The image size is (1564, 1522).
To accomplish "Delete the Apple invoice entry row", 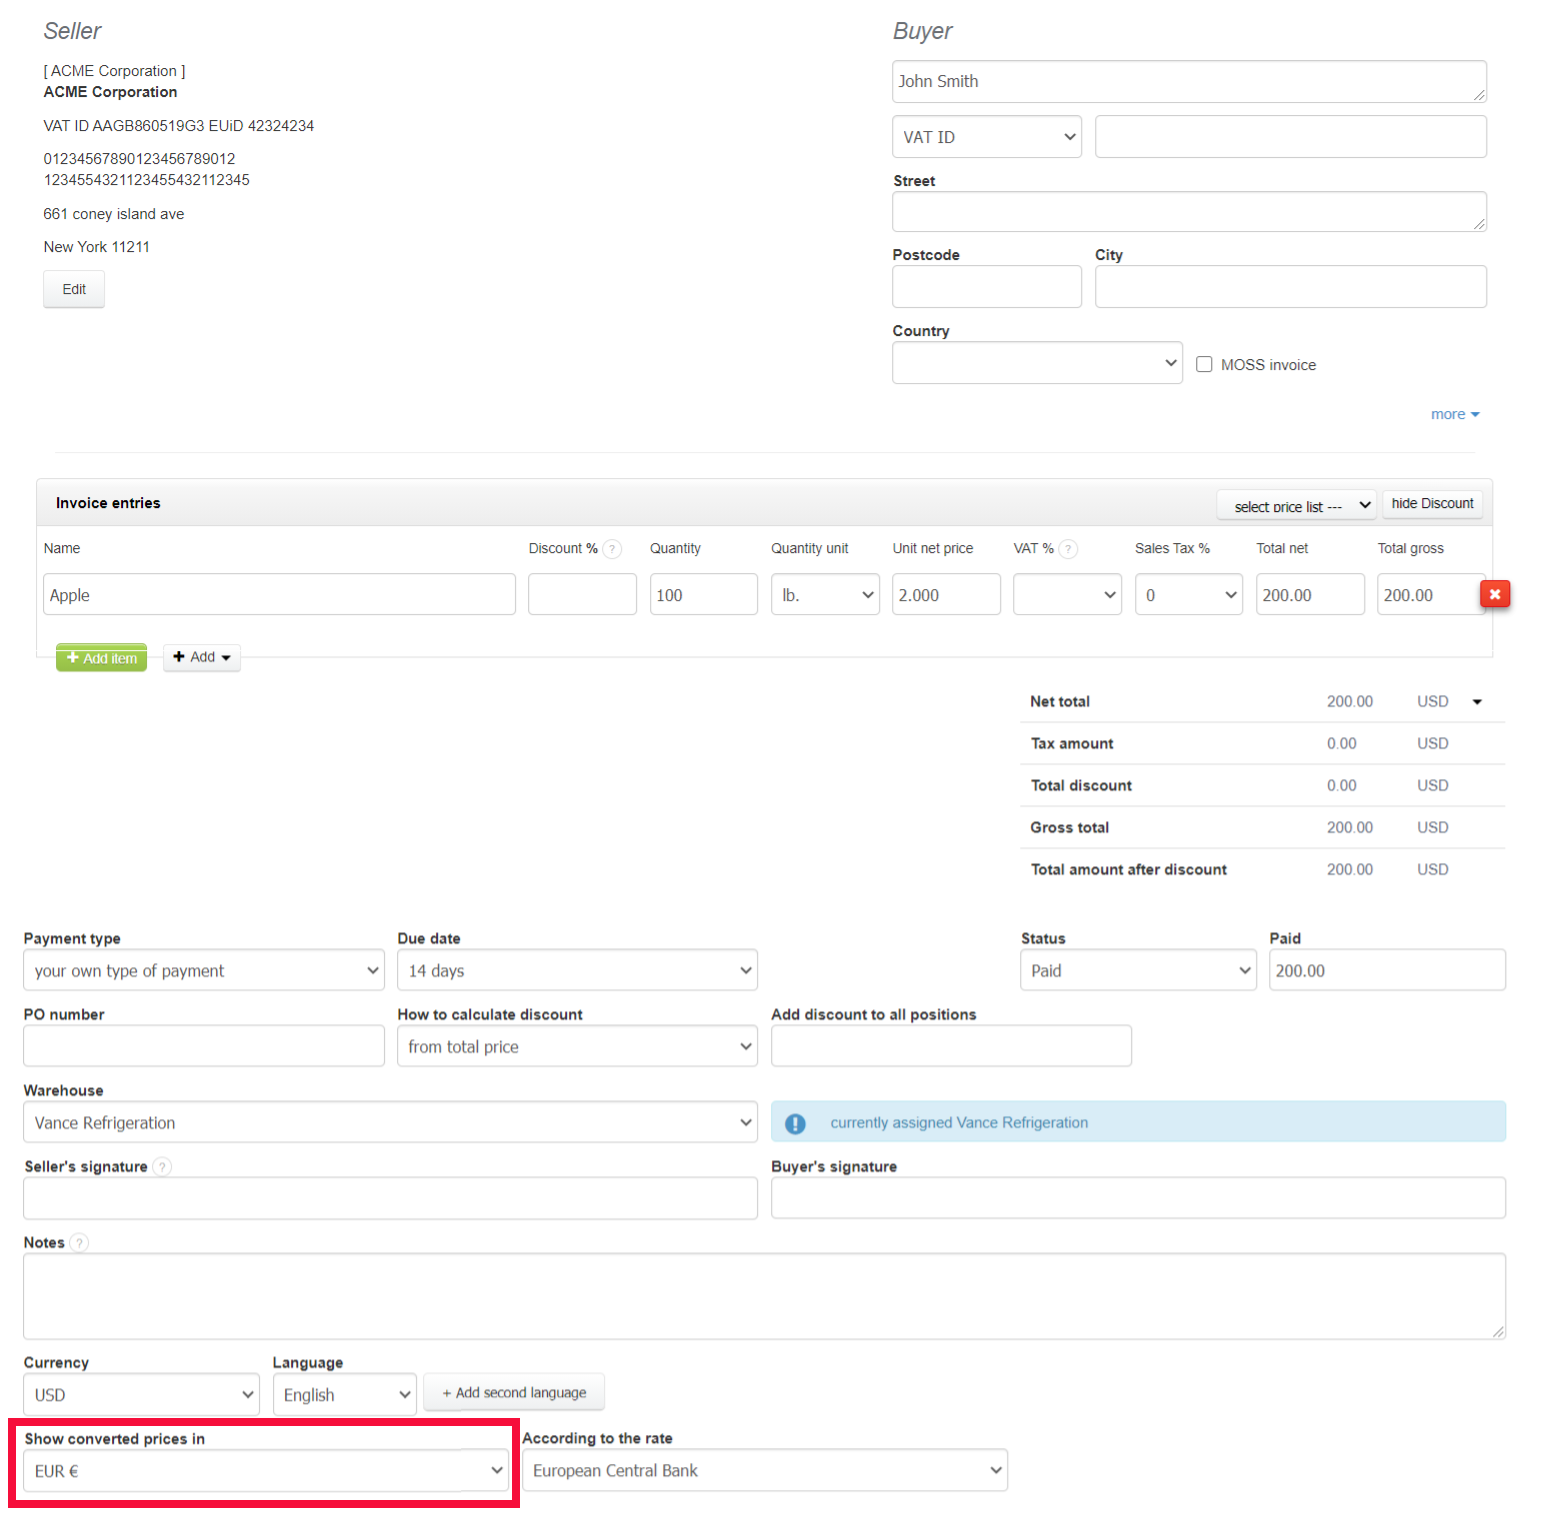I will click(1494, 594).
